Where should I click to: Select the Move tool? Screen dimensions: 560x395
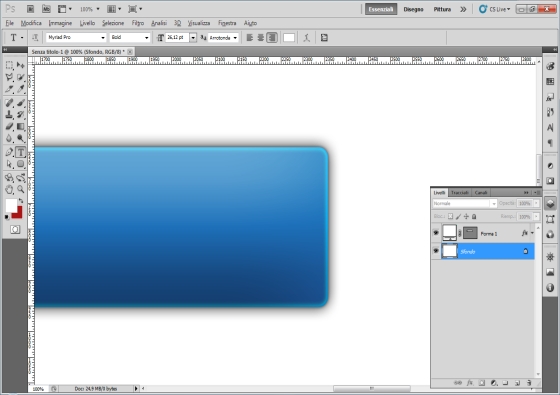21,65
